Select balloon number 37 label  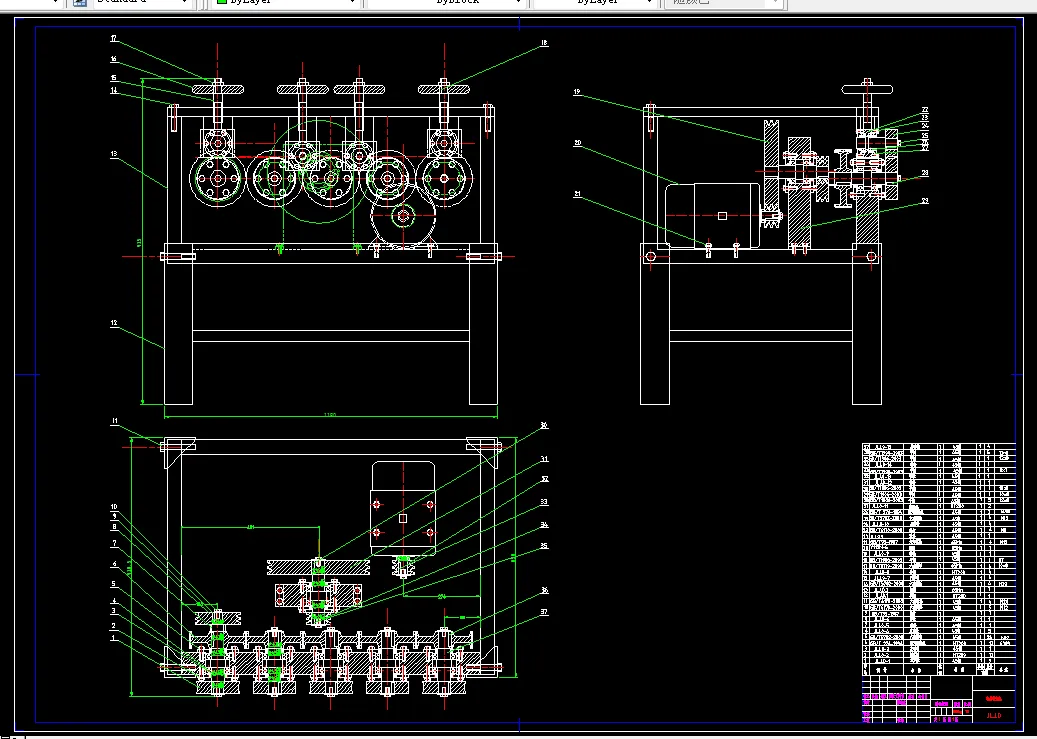point(544,611)
